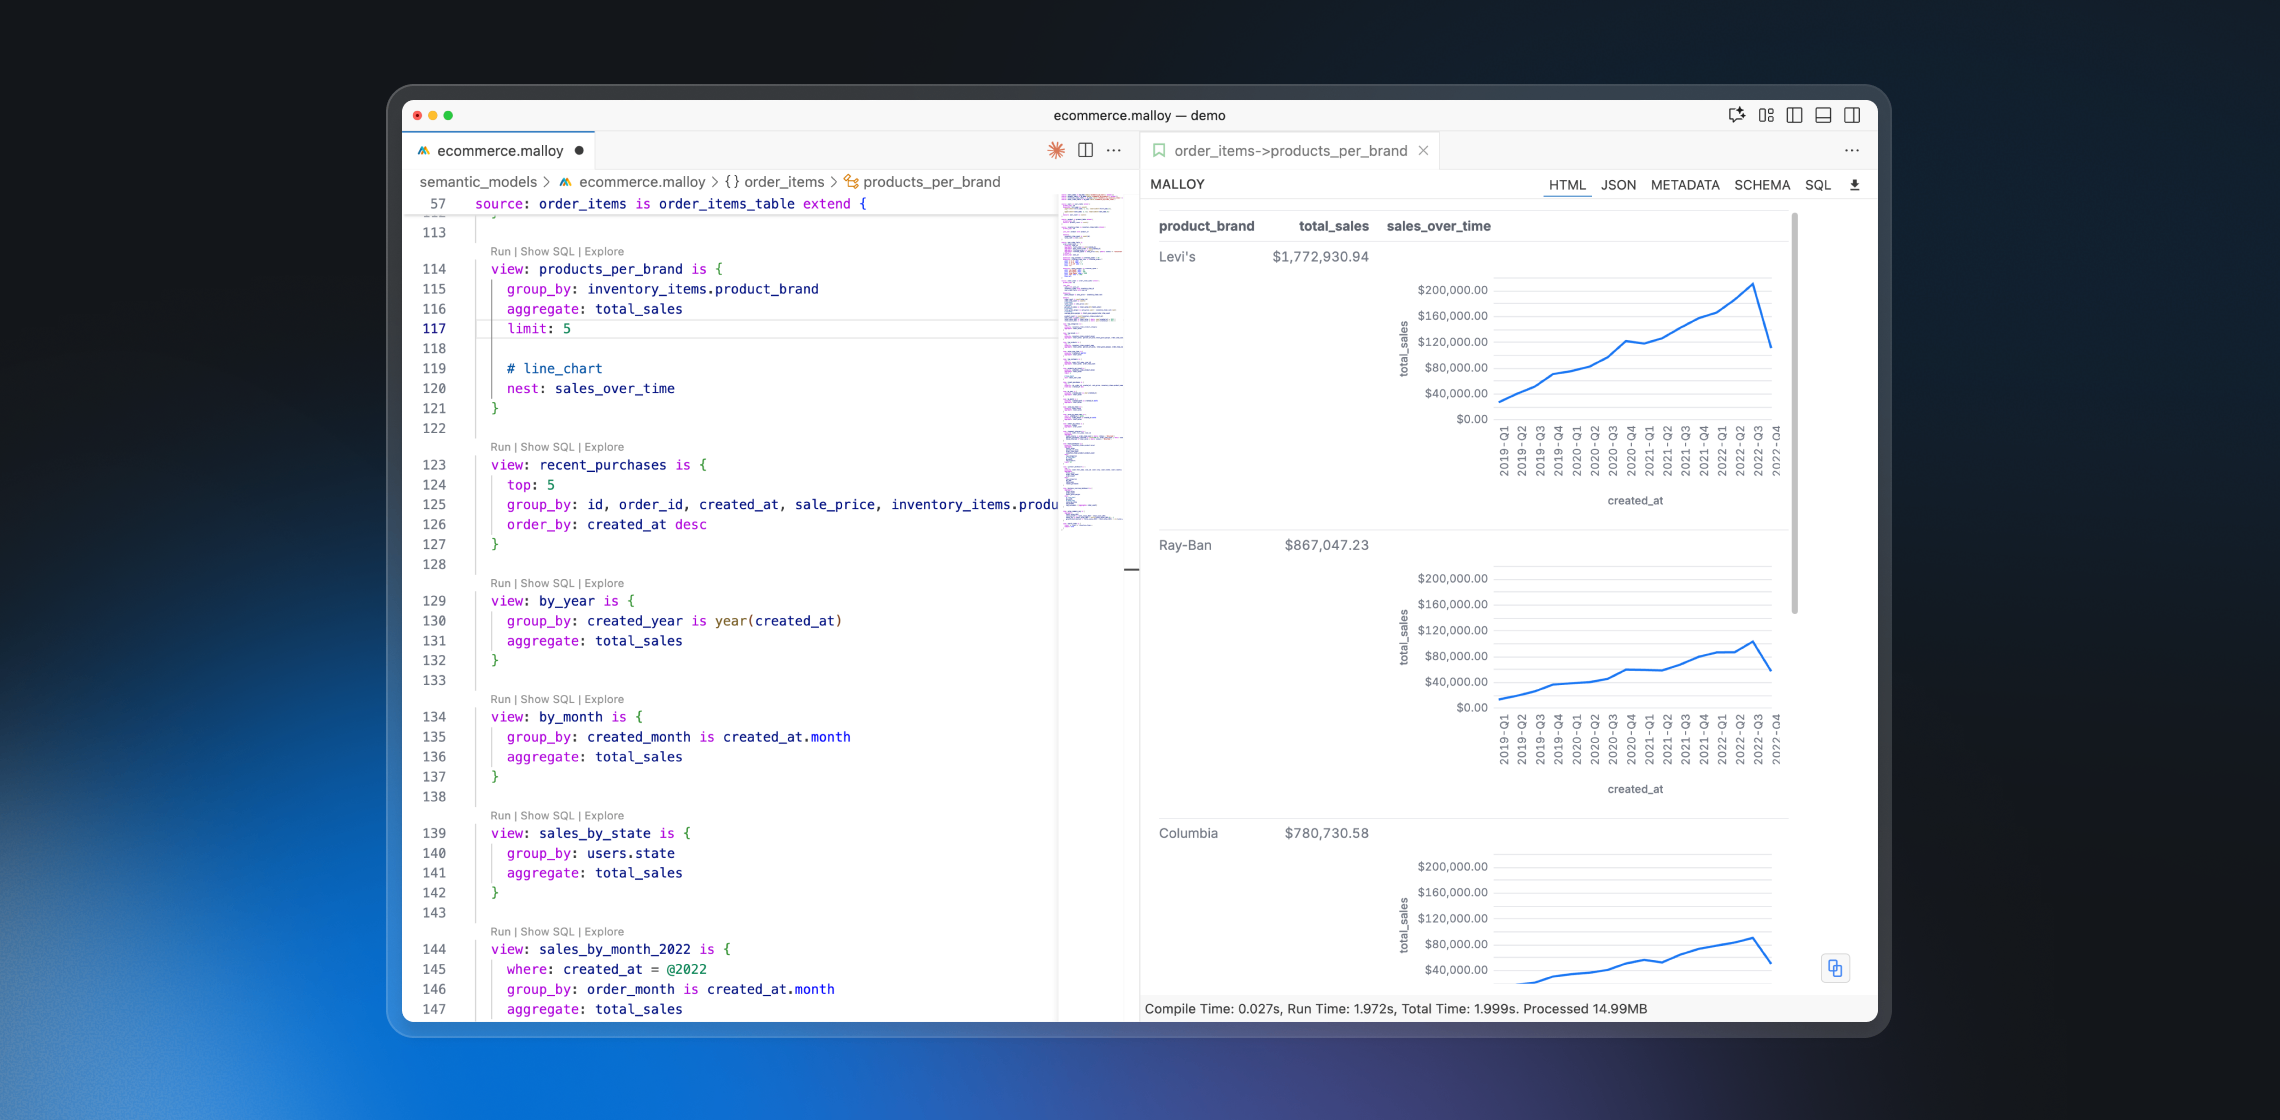Viewport: 2280px width, 1120px height.
Task: Open the customize layout icon
Action: coord(1766,115)
